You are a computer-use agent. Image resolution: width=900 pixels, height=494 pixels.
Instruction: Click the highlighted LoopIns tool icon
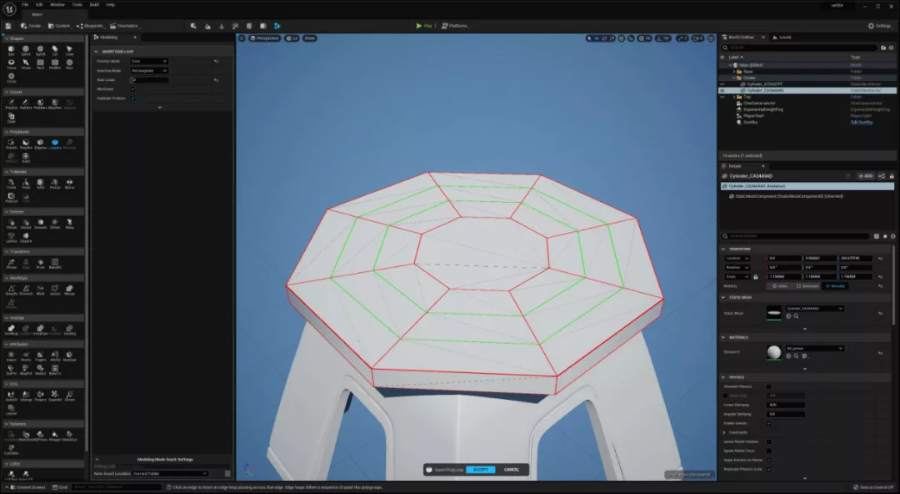[x=55, y=143]
